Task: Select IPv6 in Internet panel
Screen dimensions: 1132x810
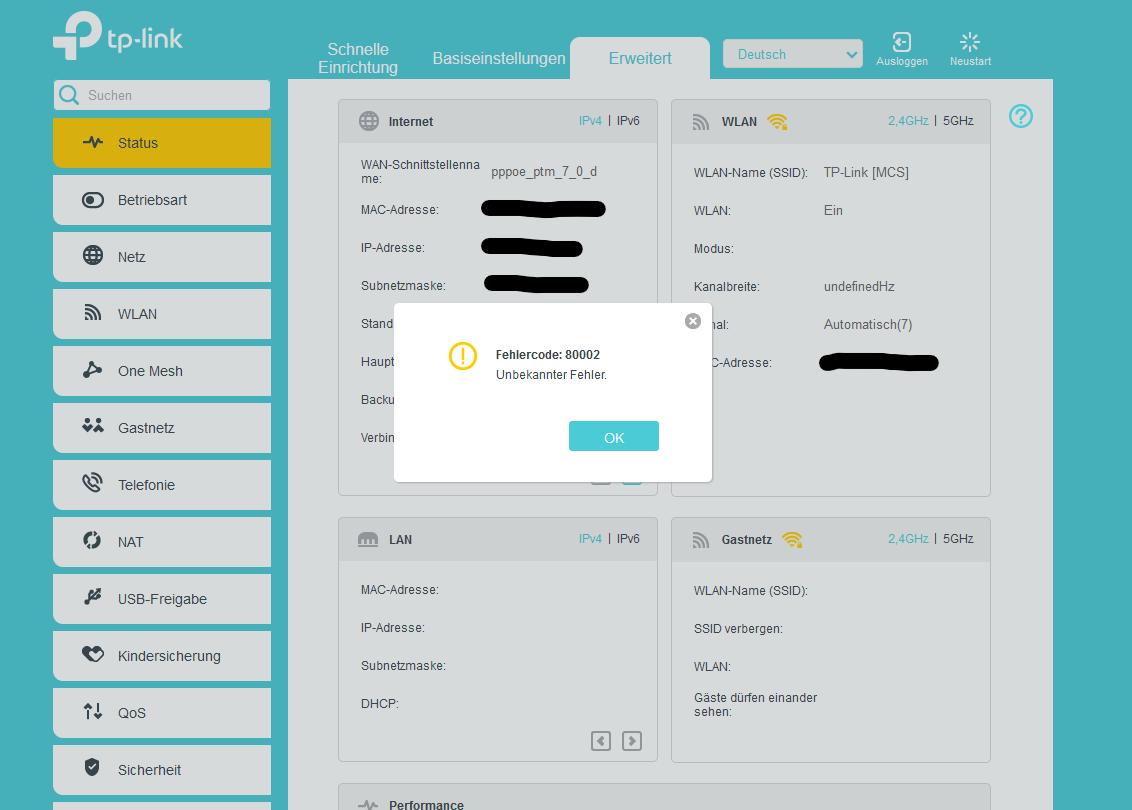Action: click(x=628, y=121)
